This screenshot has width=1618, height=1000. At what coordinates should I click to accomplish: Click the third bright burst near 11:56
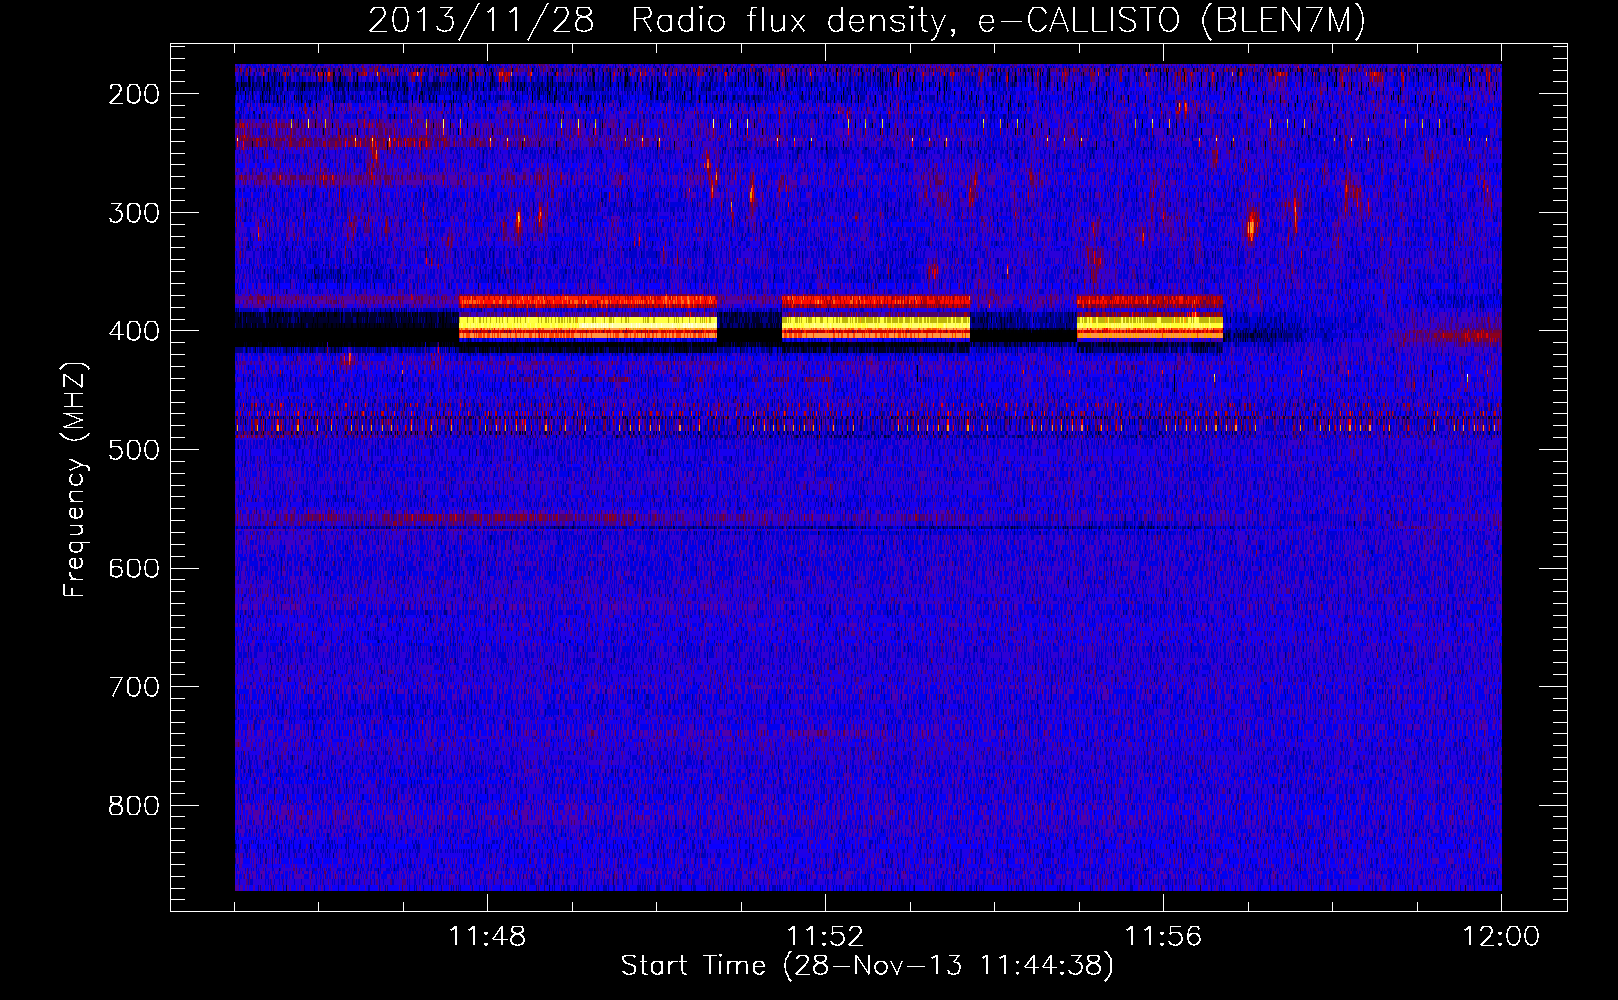pyautogui.click(x=1150, y=318)
